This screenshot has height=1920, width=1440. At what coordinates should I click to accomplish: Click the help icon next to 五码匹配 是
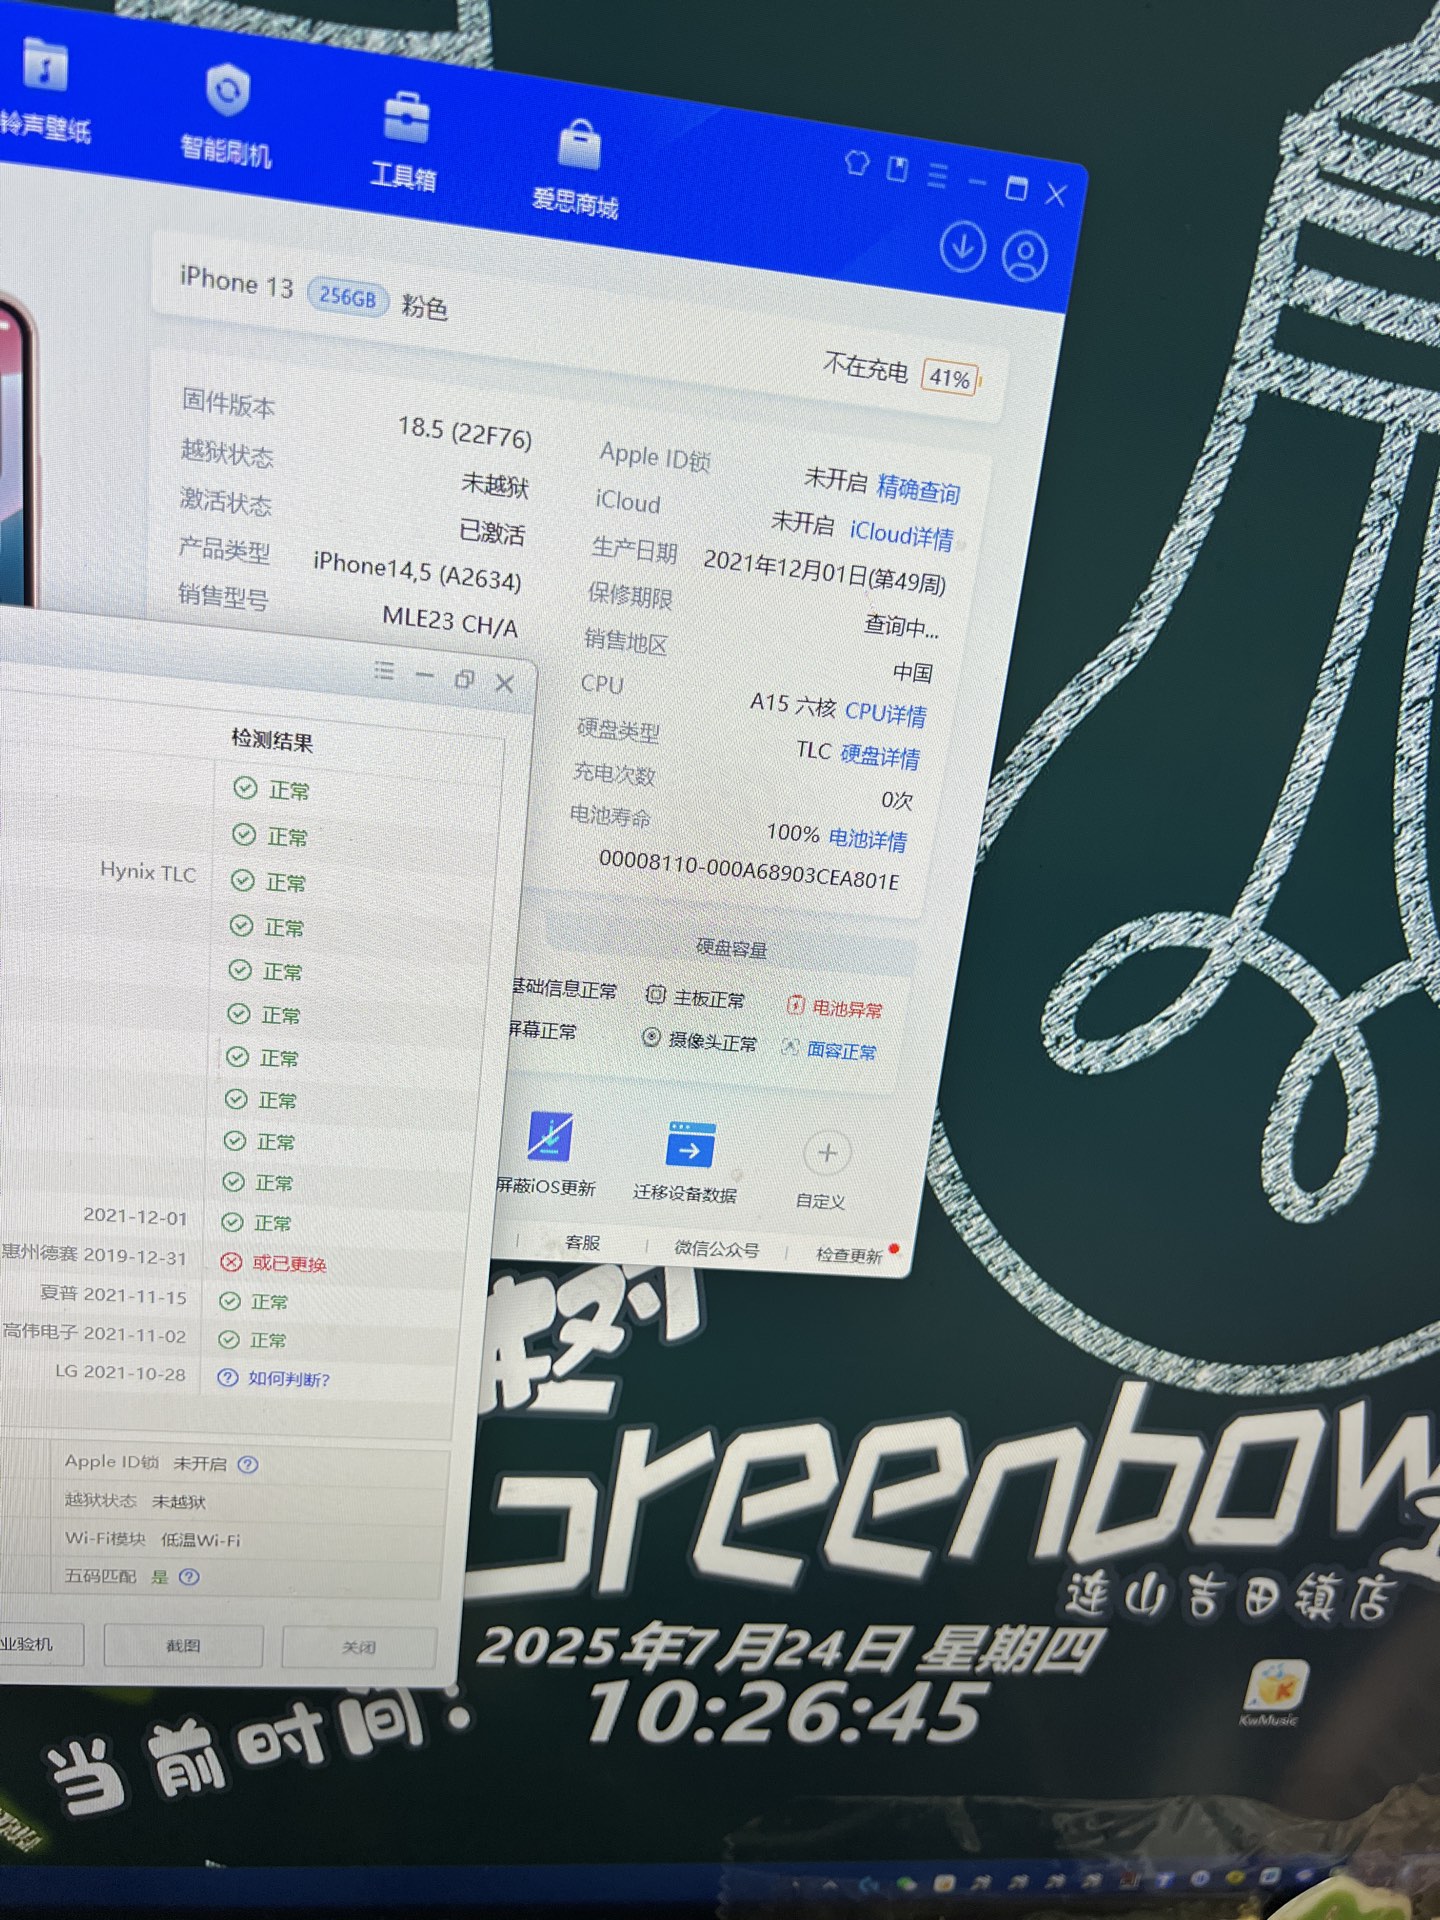(189, 1577)
